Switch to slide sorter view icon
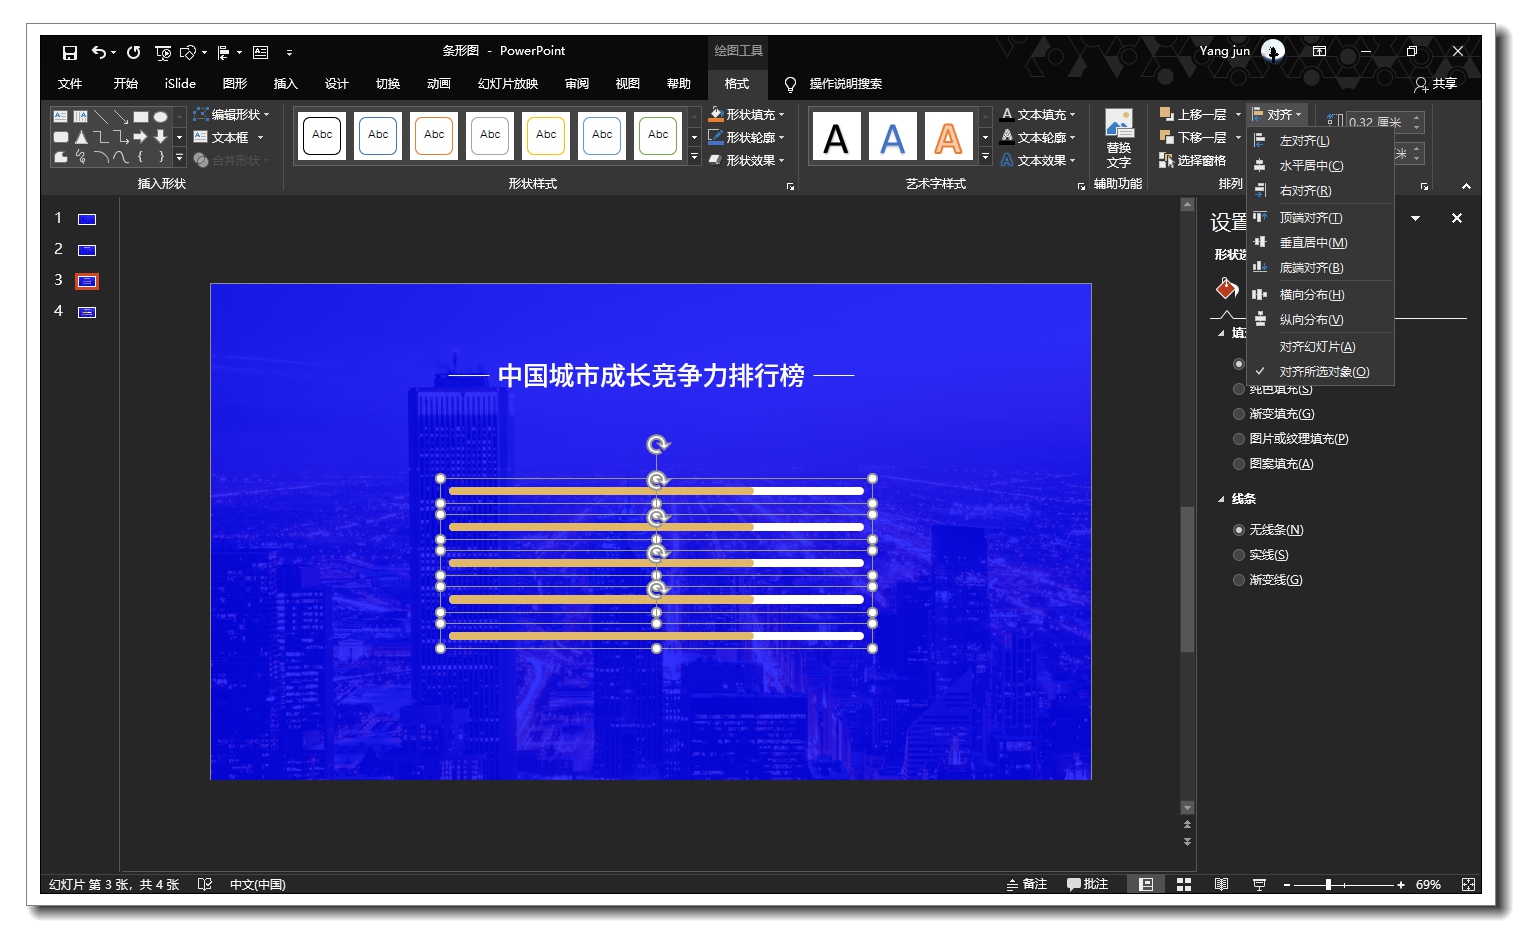The image size is (1522, 929). coord(1184,884)
